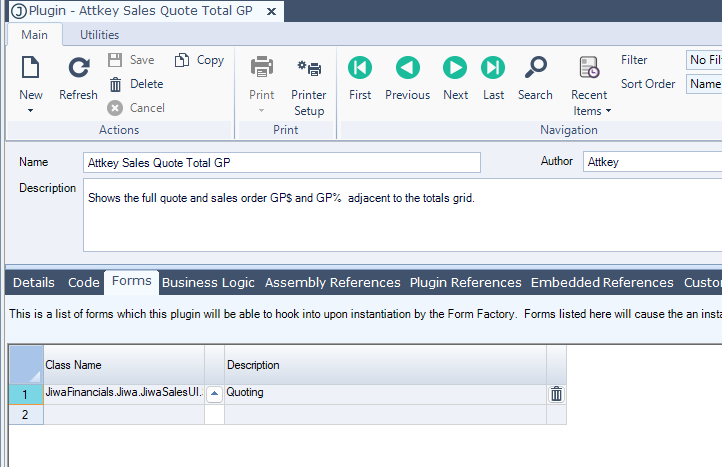Open the Embedded References tab

[602, 282]
